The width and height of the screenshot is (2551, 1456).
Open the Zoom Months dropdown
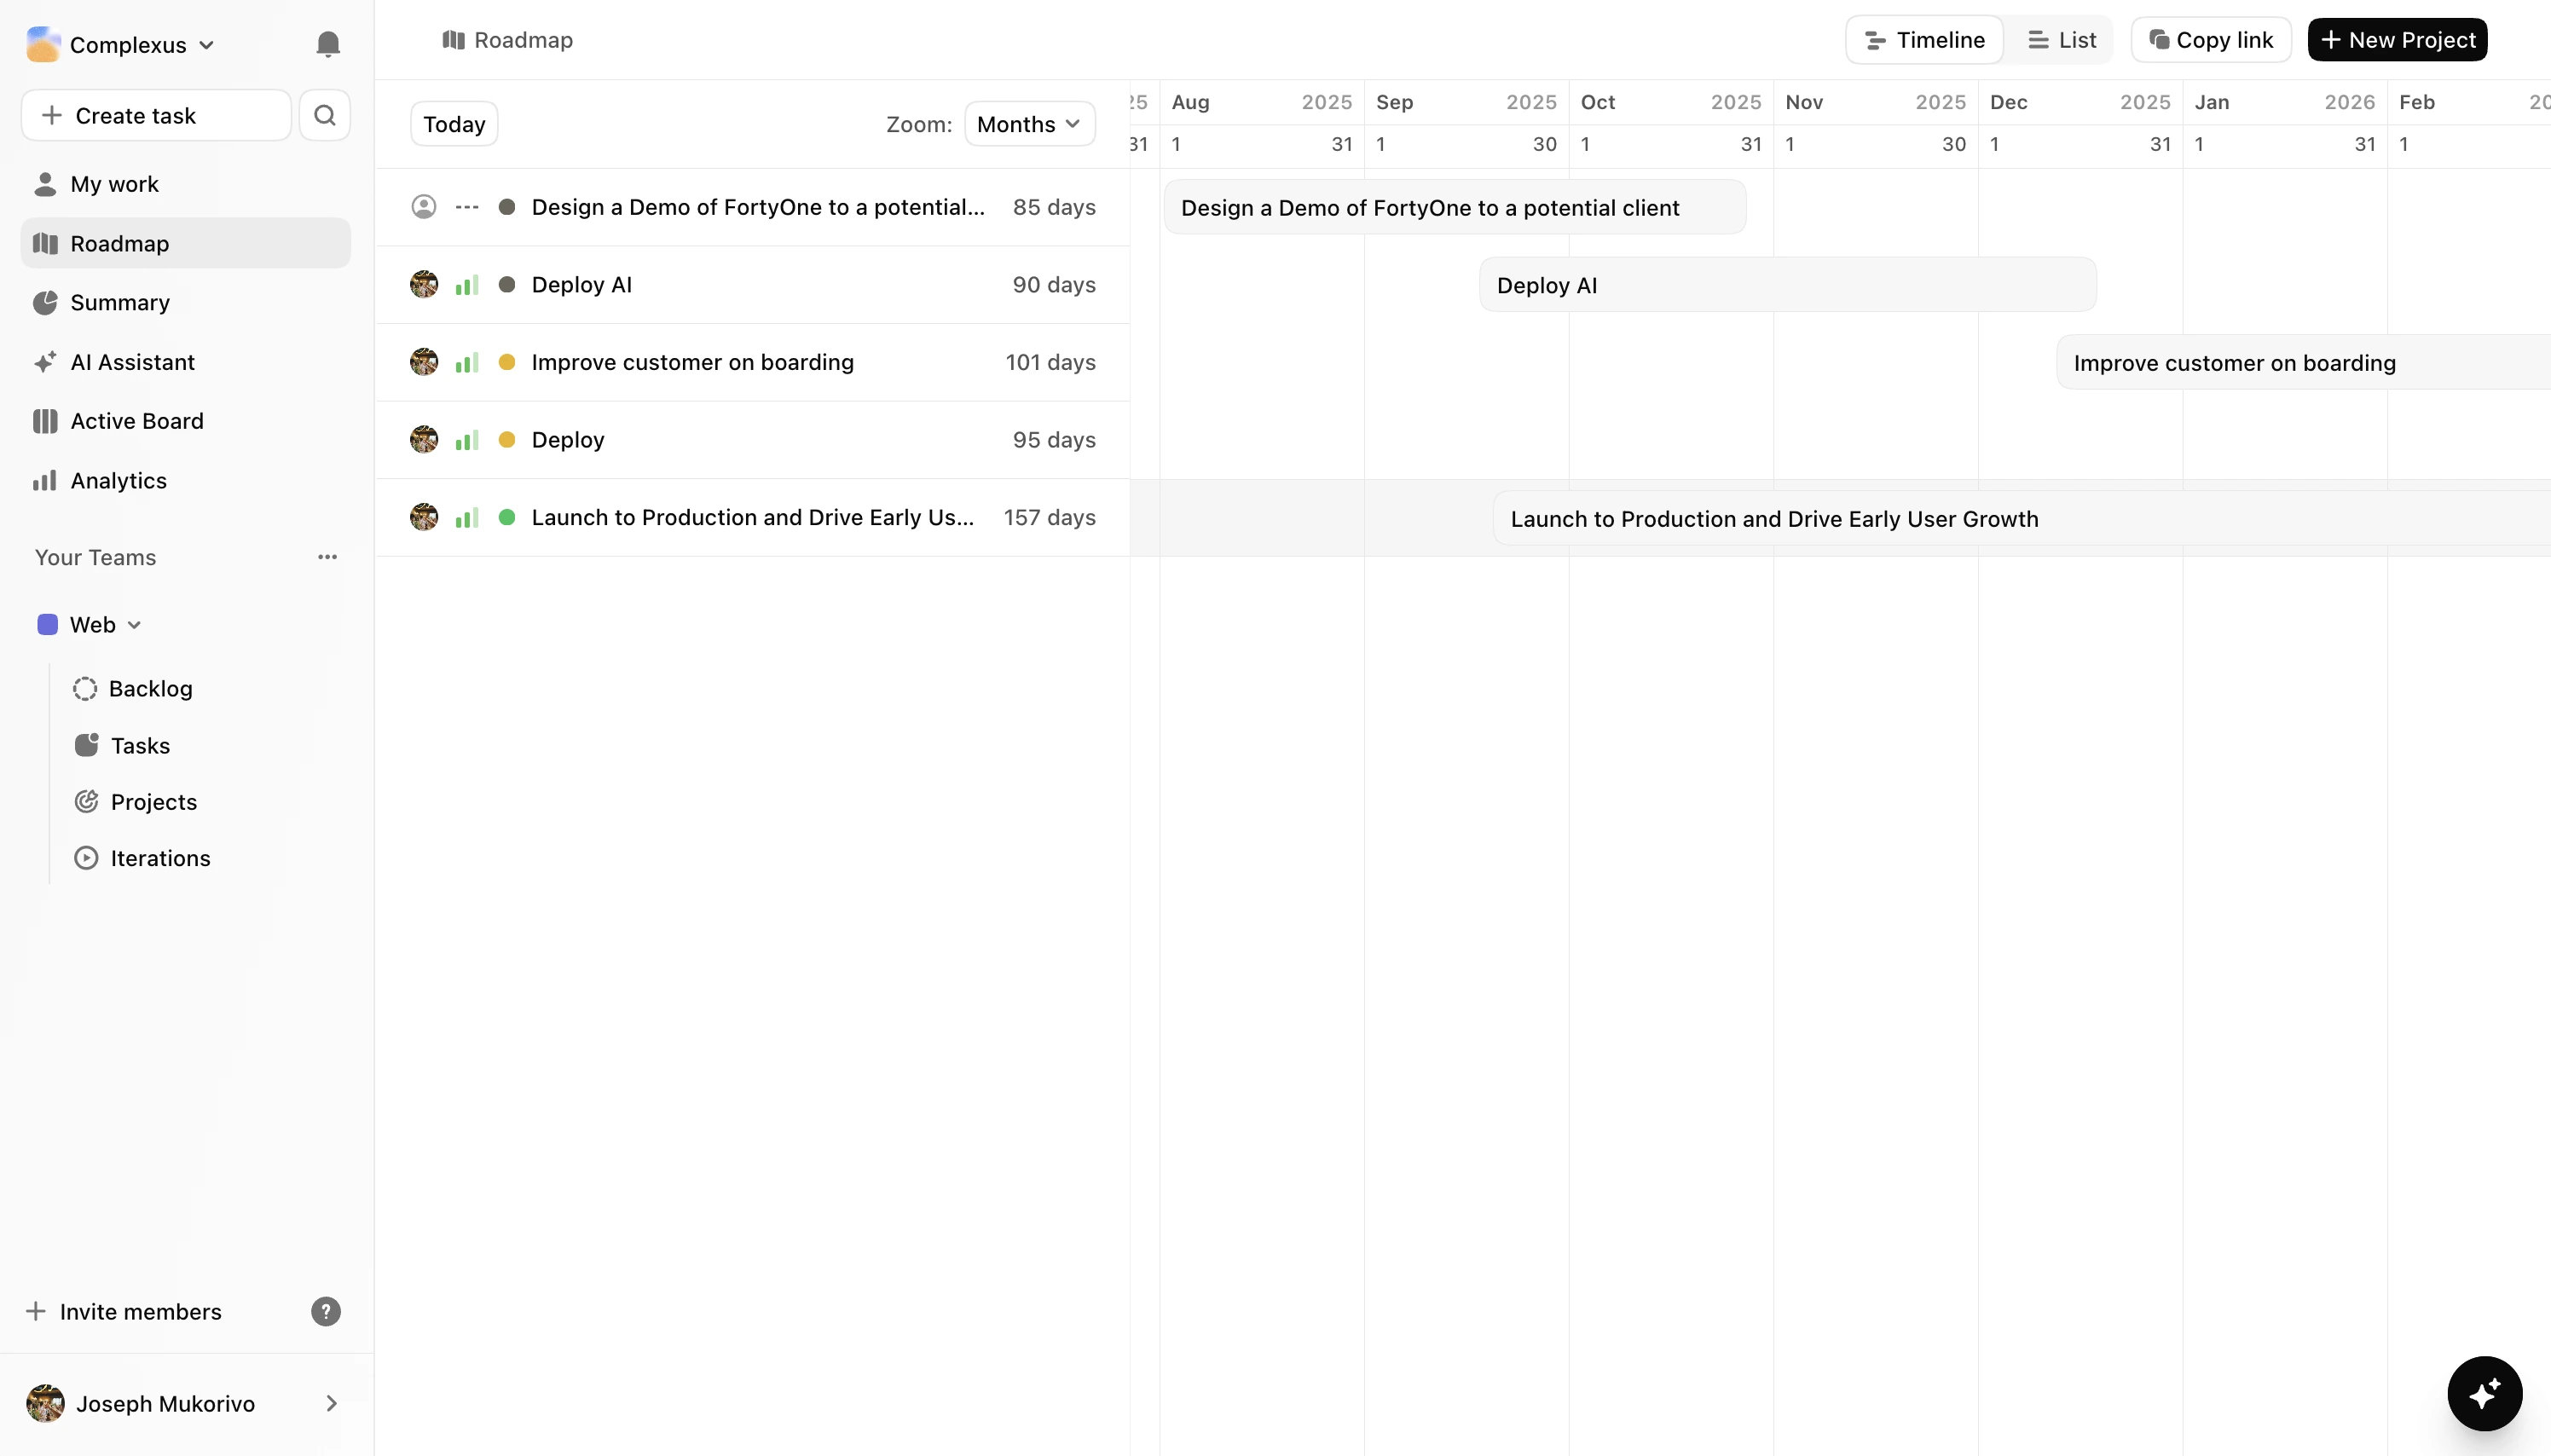[1029, 124]
